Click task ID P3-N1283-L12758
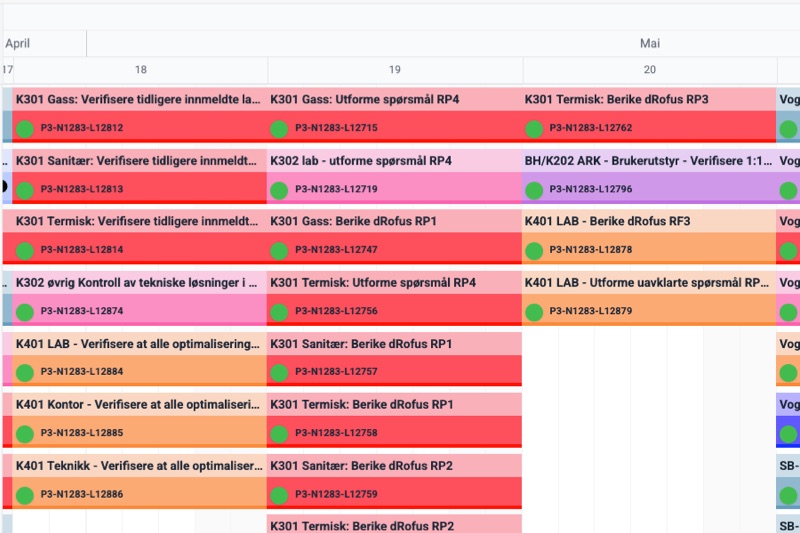The image size is (800, 533). pos(336,433)
